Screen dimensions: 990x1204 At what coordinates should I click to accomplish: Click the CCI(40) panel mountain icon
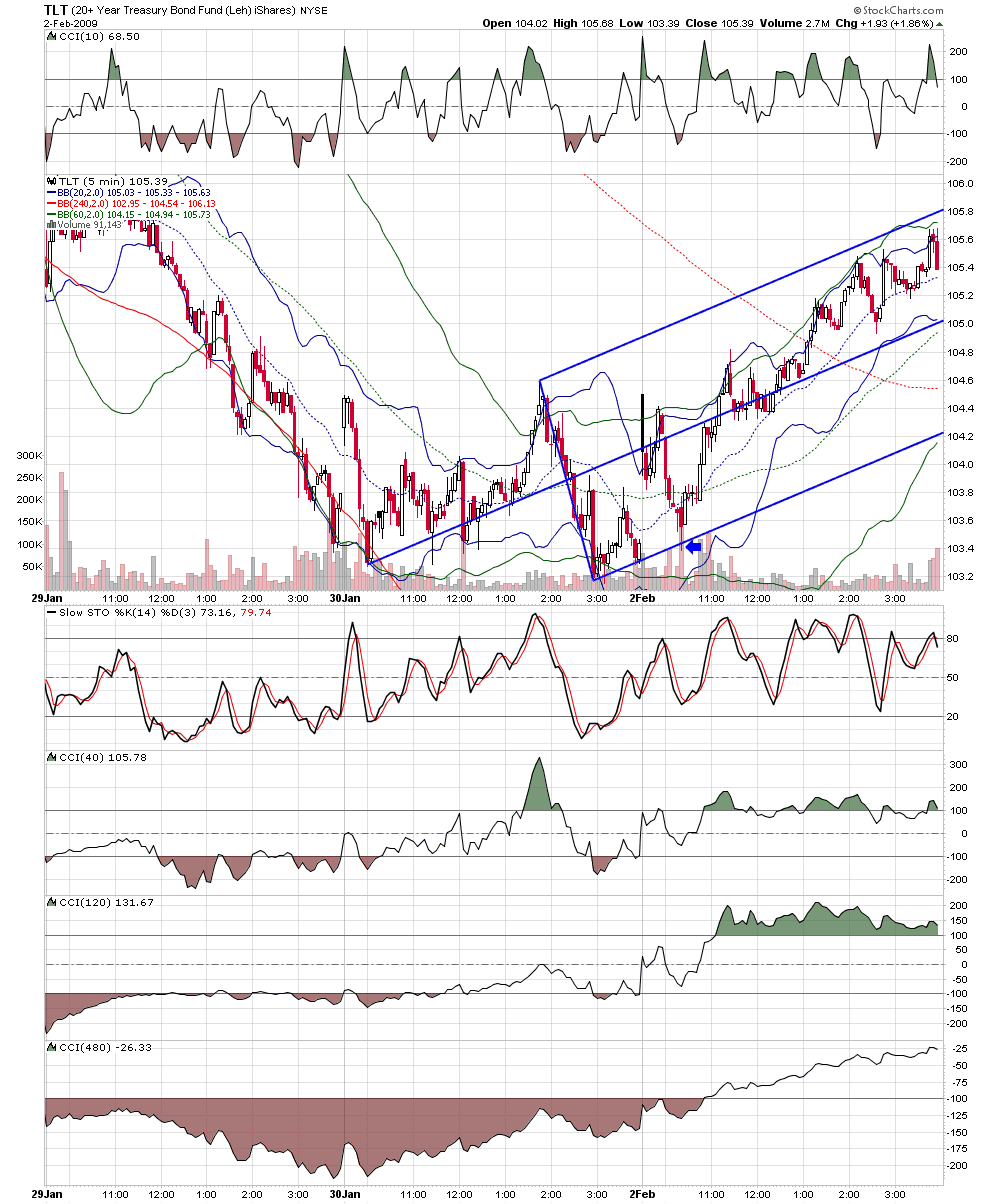point(51,757)
